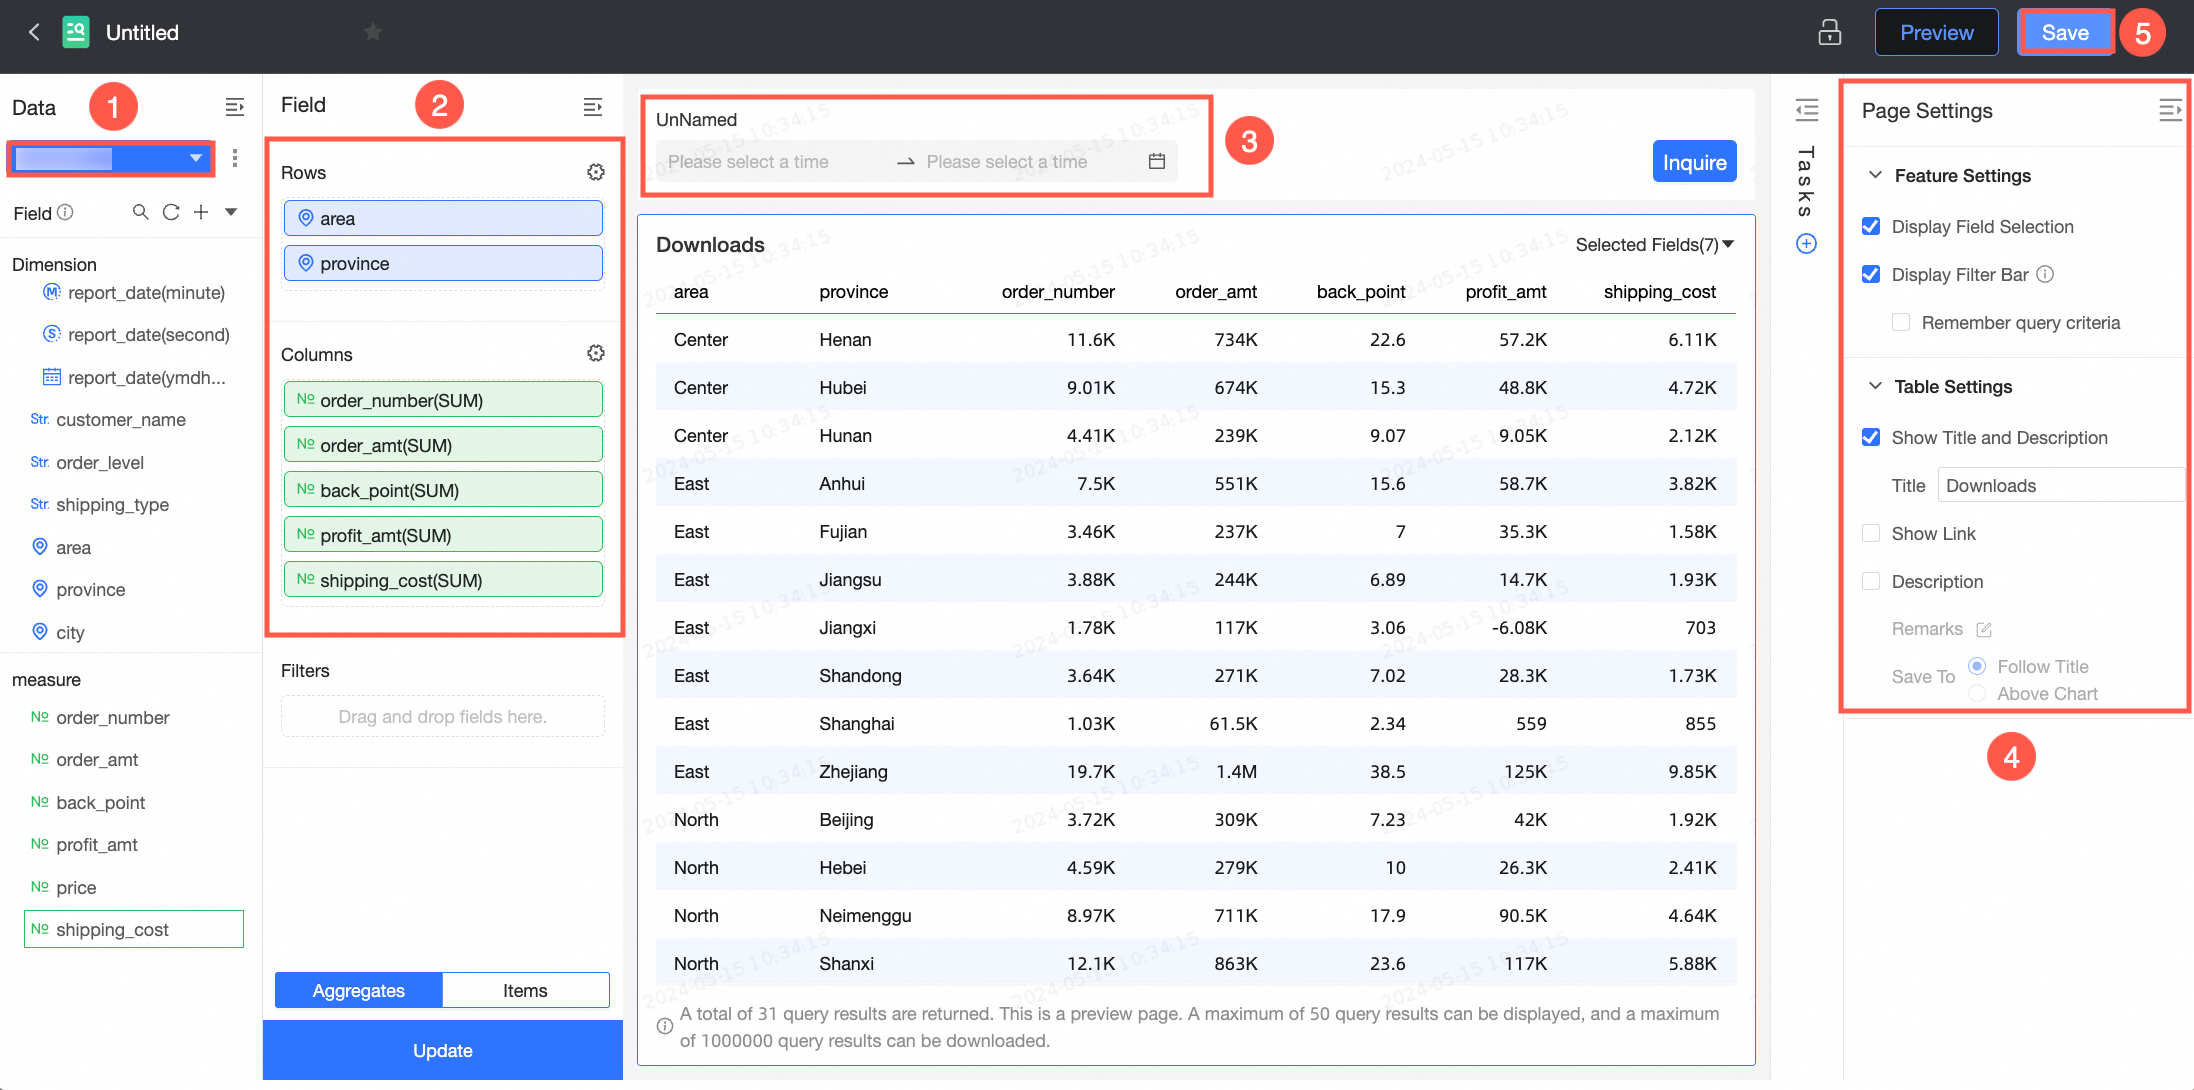Uncheck Display Field Selection
This screenshot has height=1090, width=2194.
point(1871,226)
